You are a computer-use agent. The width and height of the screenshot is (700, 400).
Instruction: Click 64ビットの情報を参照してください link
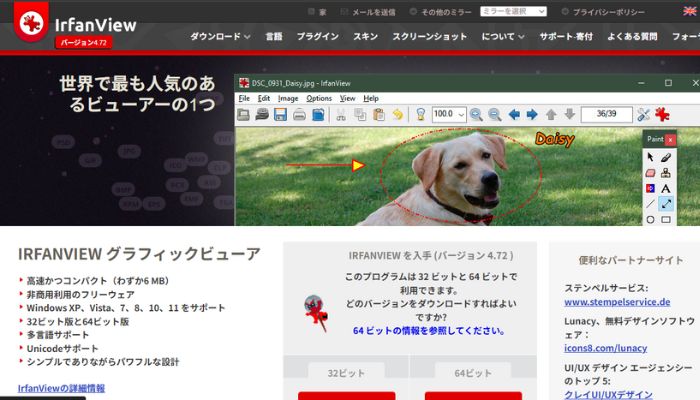click(x=429, y=331)
